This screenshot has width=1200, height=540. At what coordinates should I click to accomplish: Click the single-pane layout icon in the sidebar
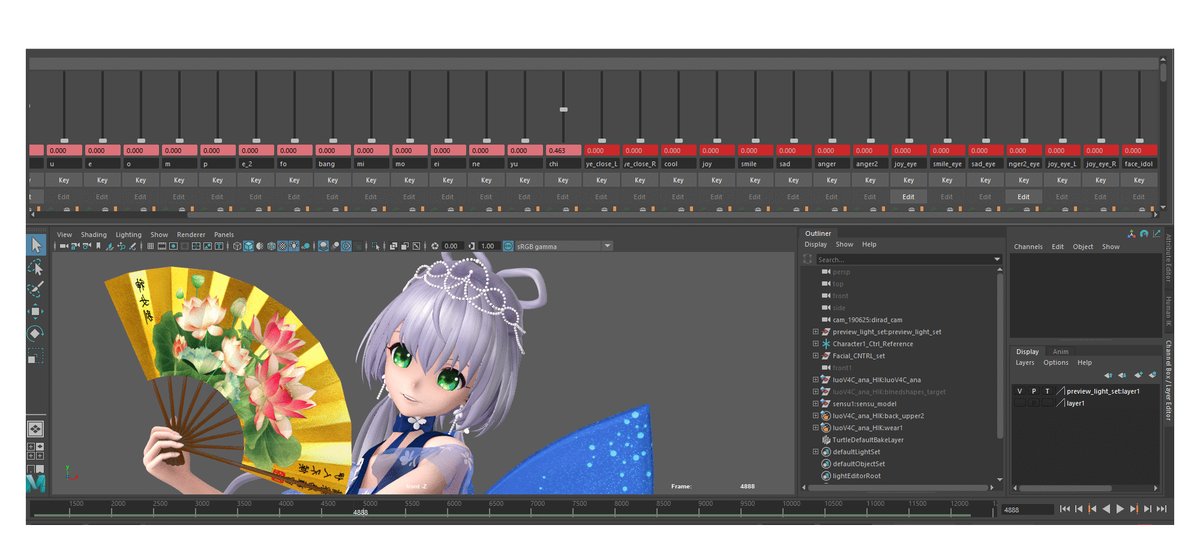pos(36,428)
